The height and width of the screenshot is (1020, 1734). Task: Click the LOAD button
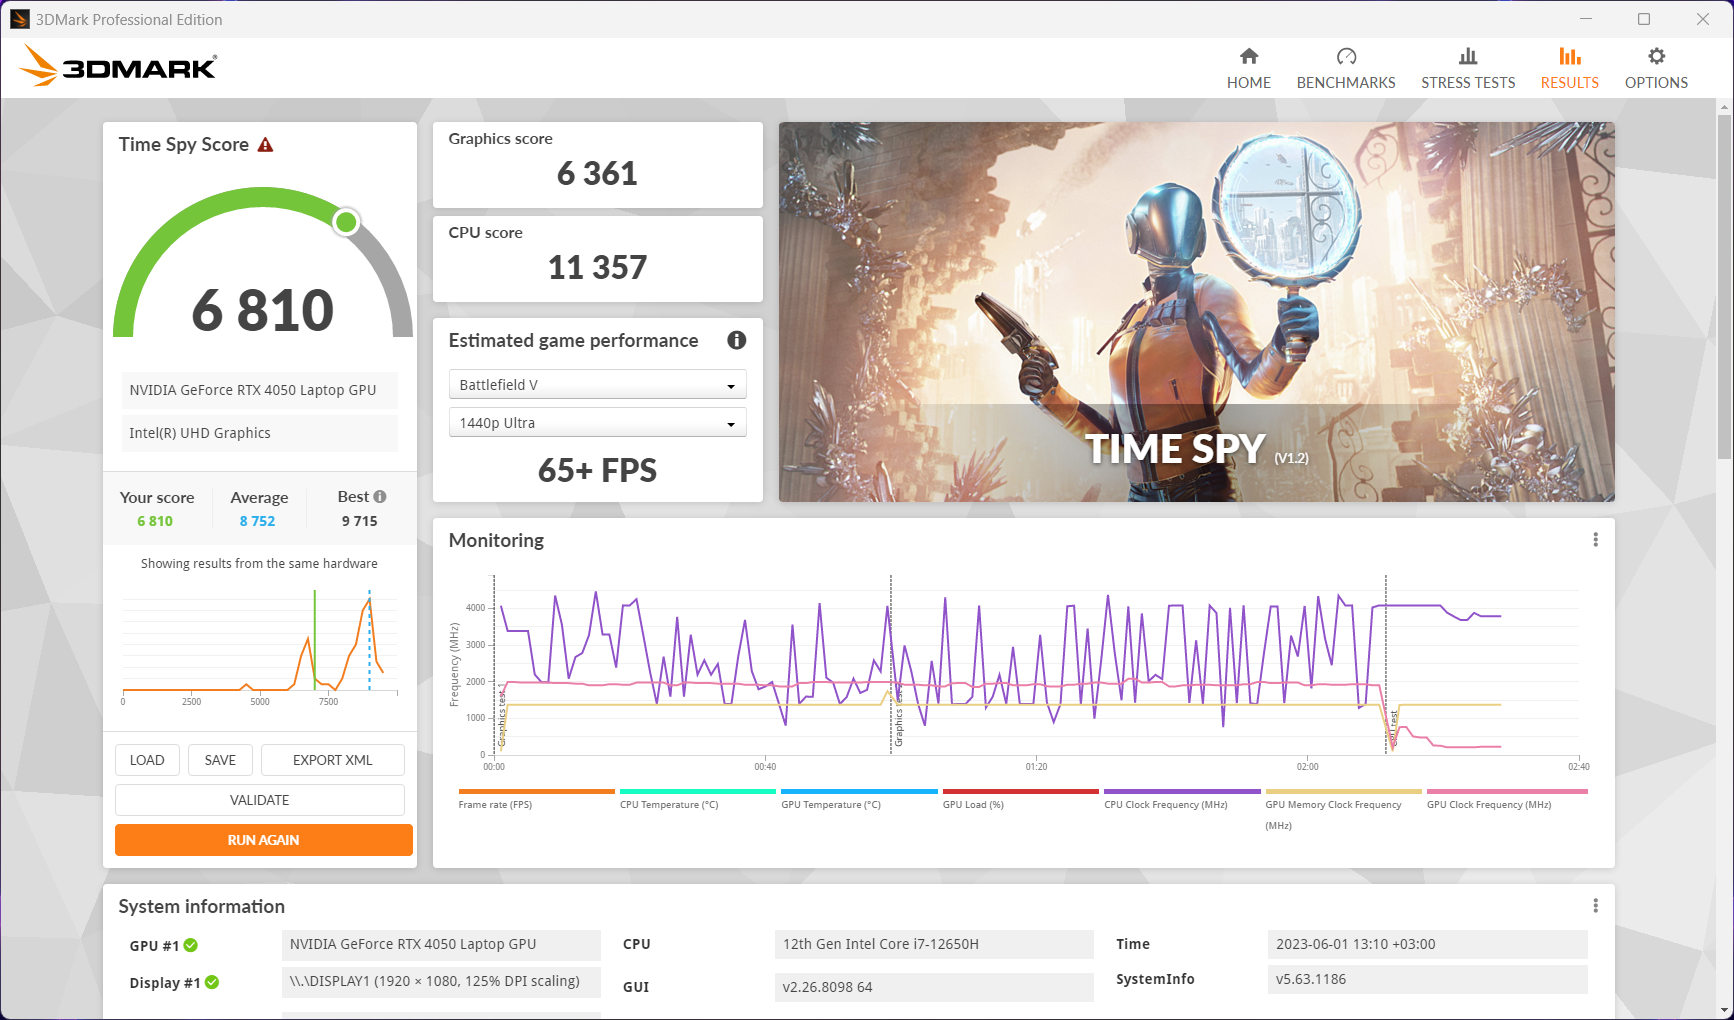(147, 760)
